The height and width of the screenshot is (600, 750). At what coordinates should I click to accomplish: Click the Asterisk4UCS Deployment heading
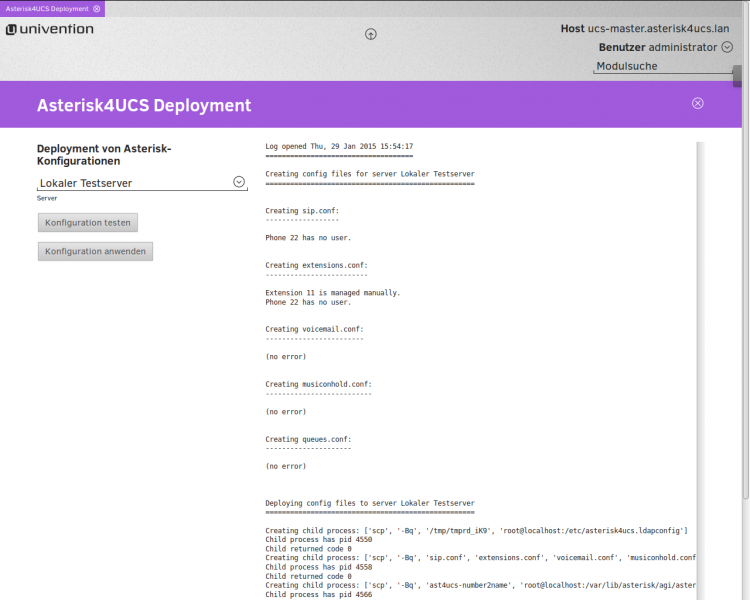click(x=144, y=105)
